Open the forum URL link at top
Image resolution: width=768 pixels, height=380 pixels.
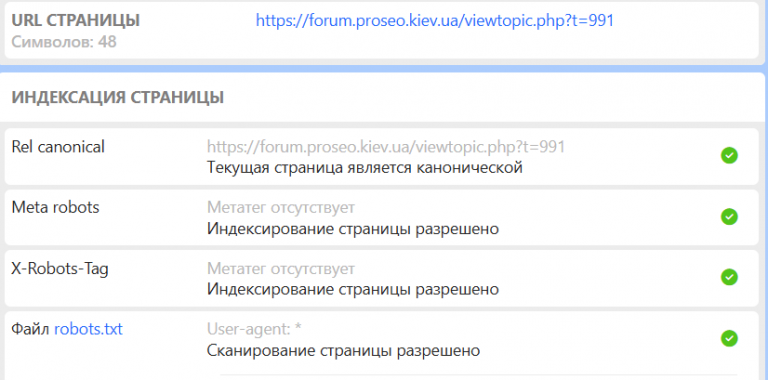(x=435, y=21)
